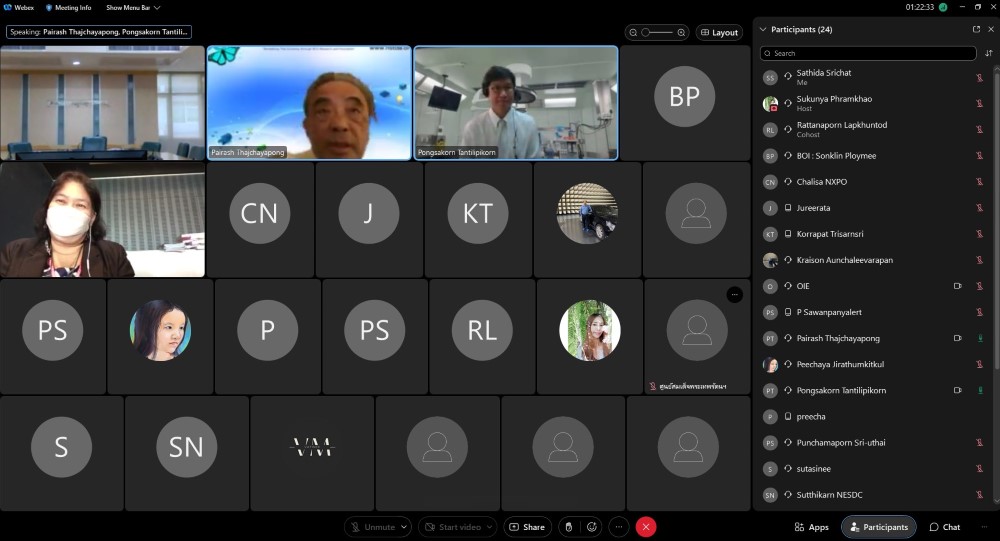
Task: Click the red leave meeting button
Action: pyautogui.click(x=646, y=527)
